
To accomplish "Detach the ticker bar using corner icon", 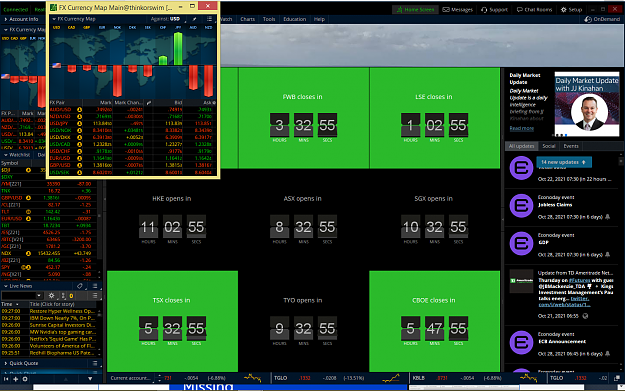I will click(x=617, y=378).
